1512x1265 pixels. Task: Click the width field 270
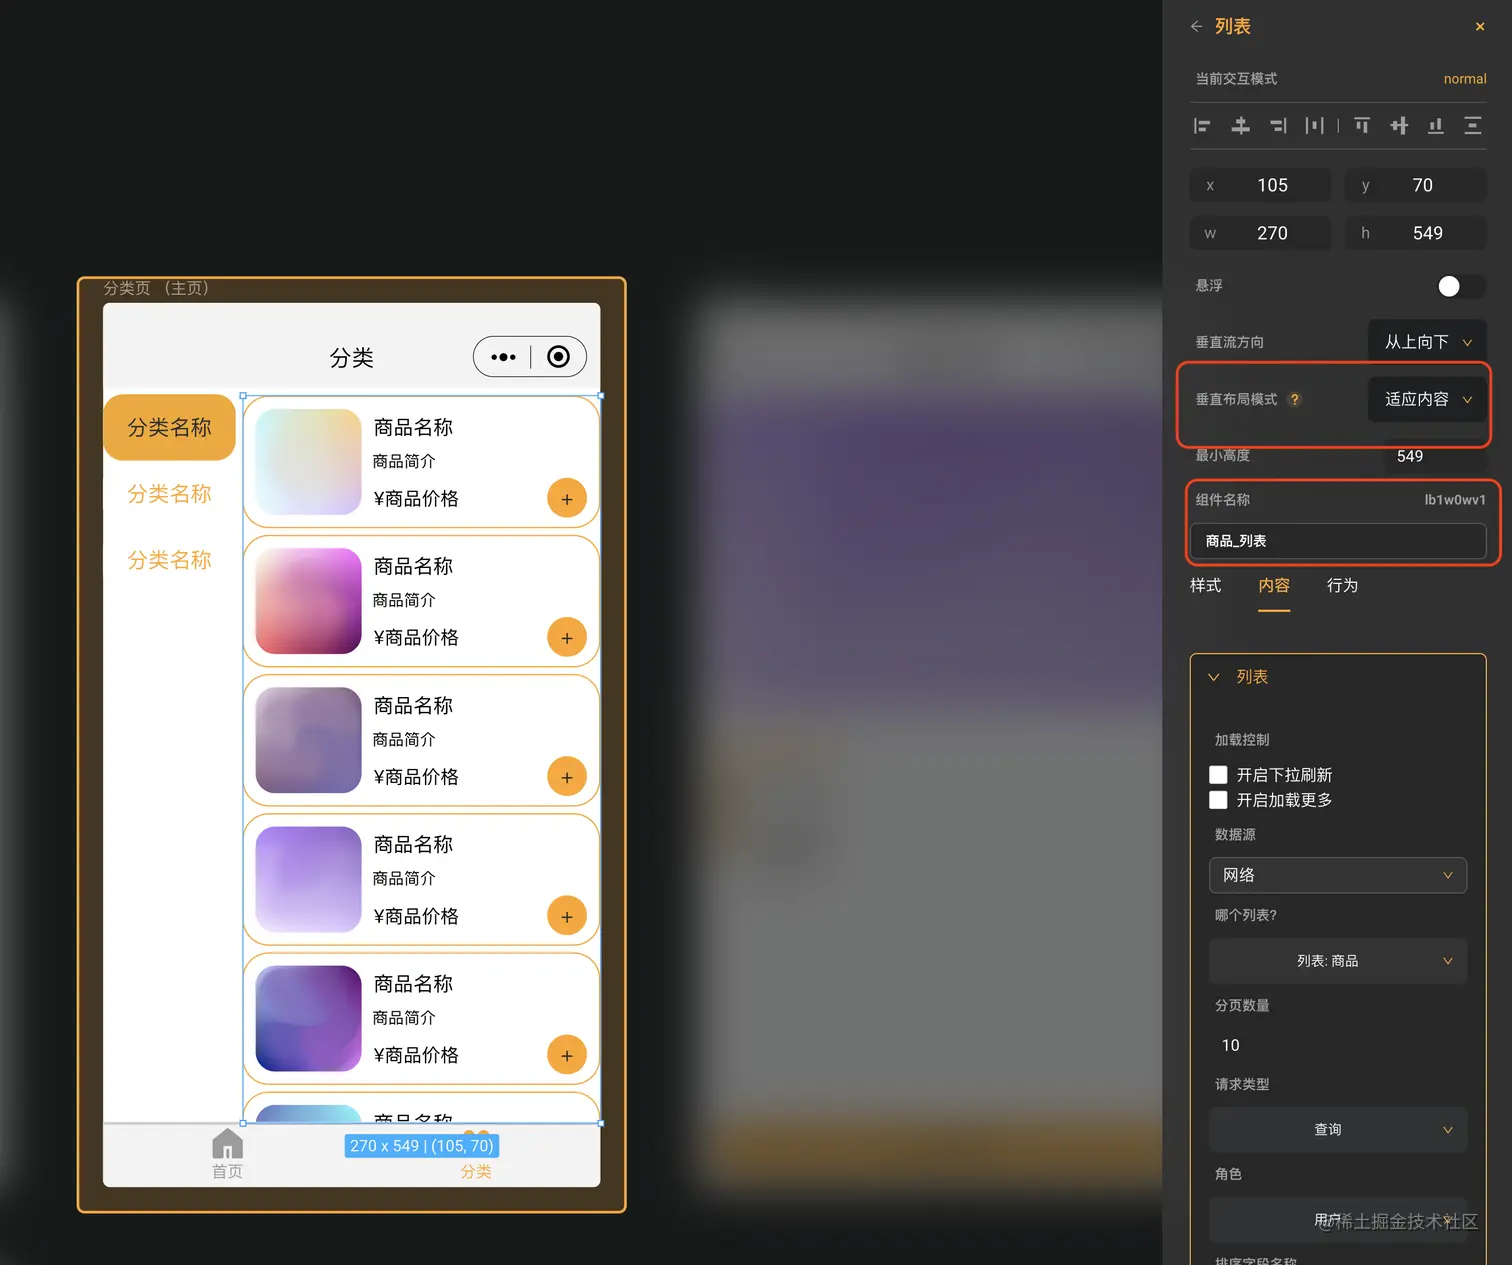[1261, 233]
